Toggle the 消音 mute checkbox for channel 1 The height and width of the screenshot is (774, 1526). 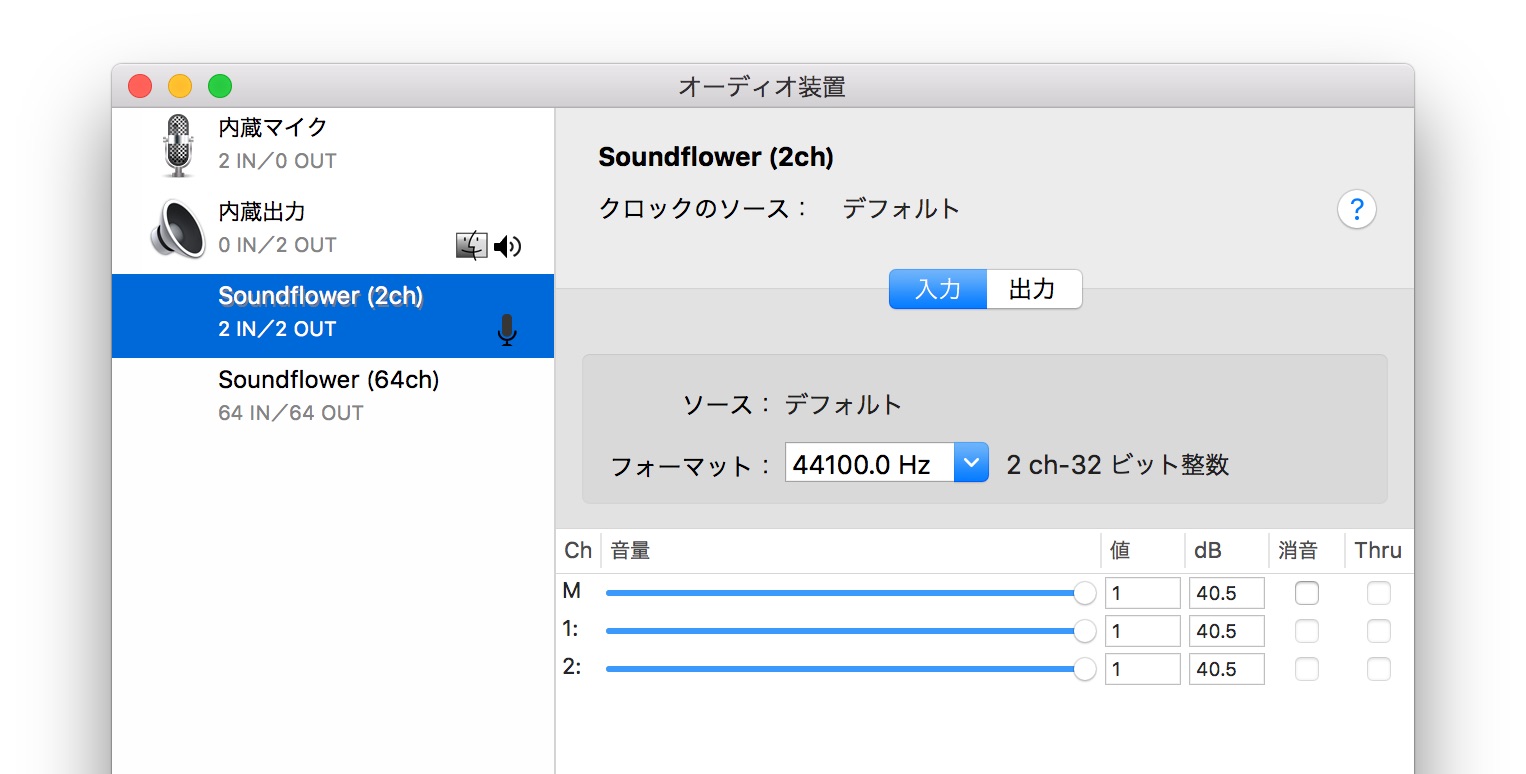click(1306, 631)
